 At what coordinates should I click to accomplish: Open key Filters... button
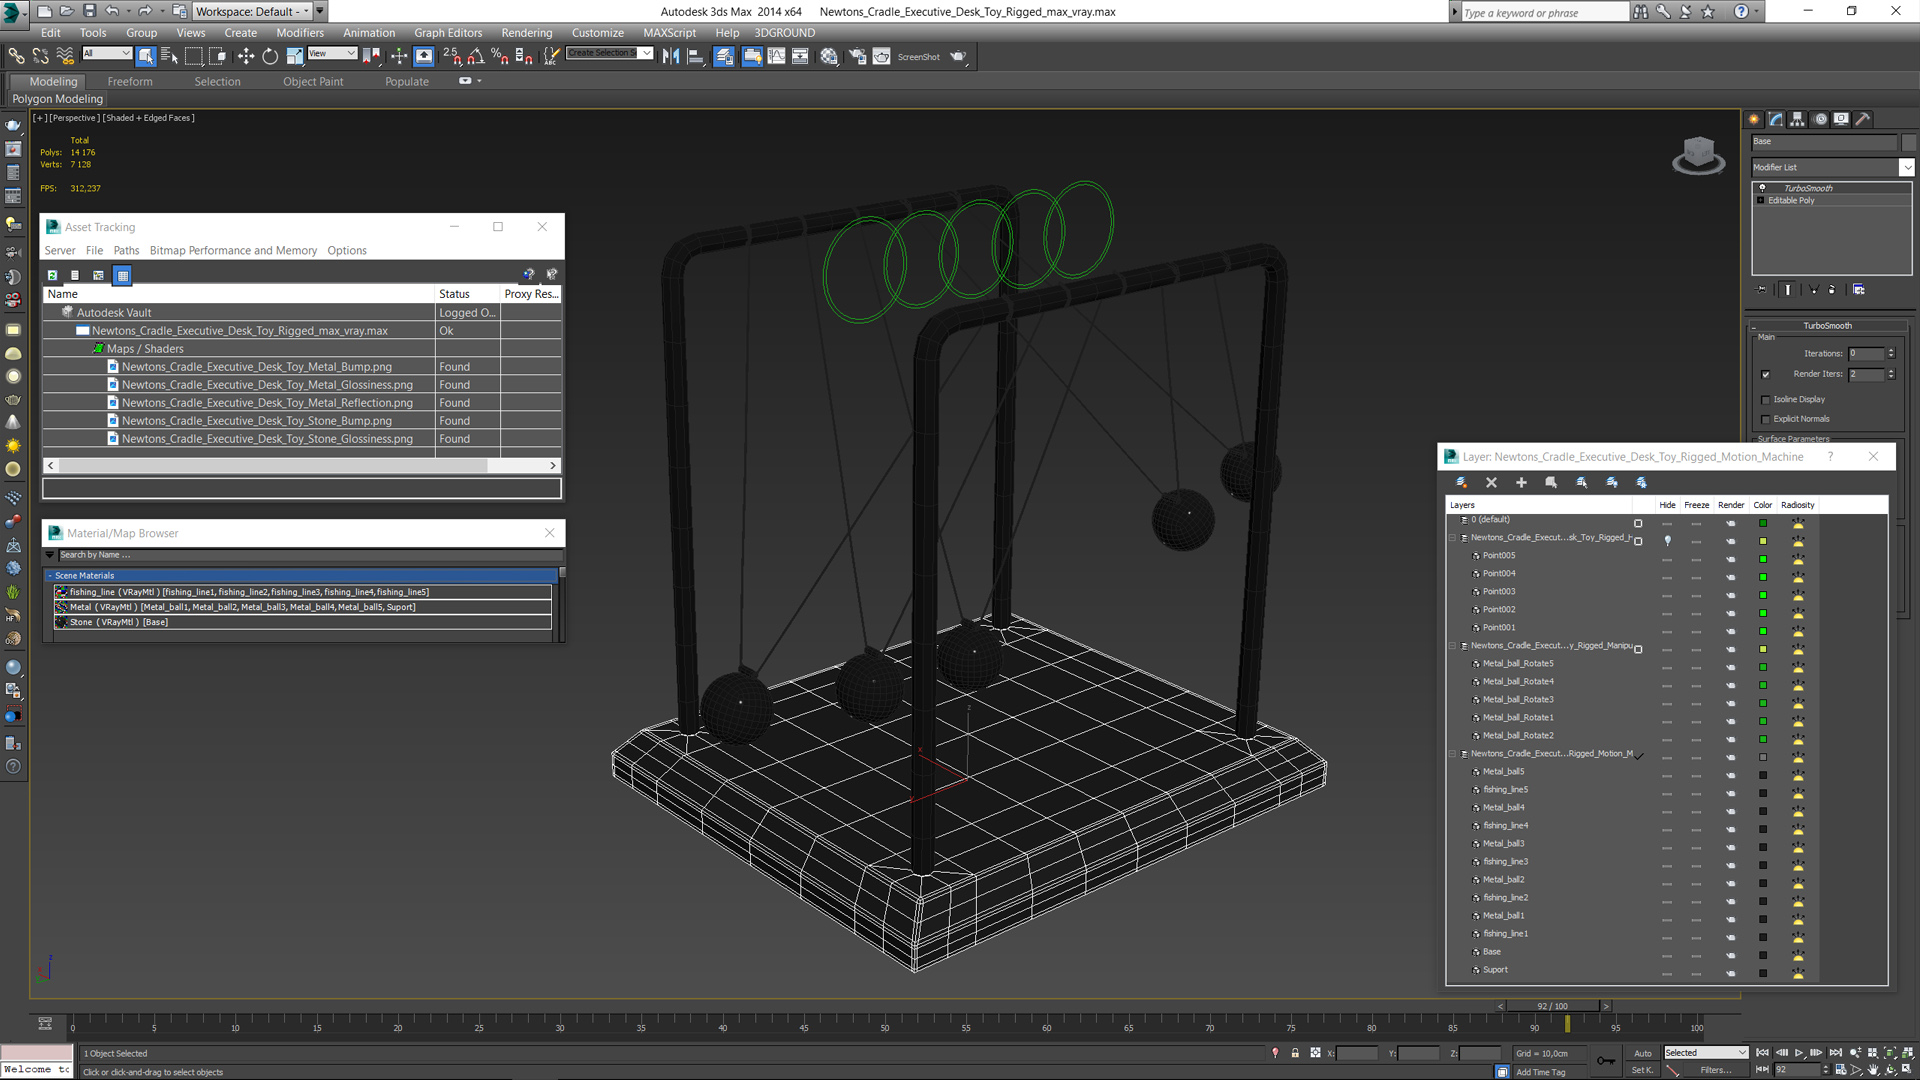tap(1715, 1070)
